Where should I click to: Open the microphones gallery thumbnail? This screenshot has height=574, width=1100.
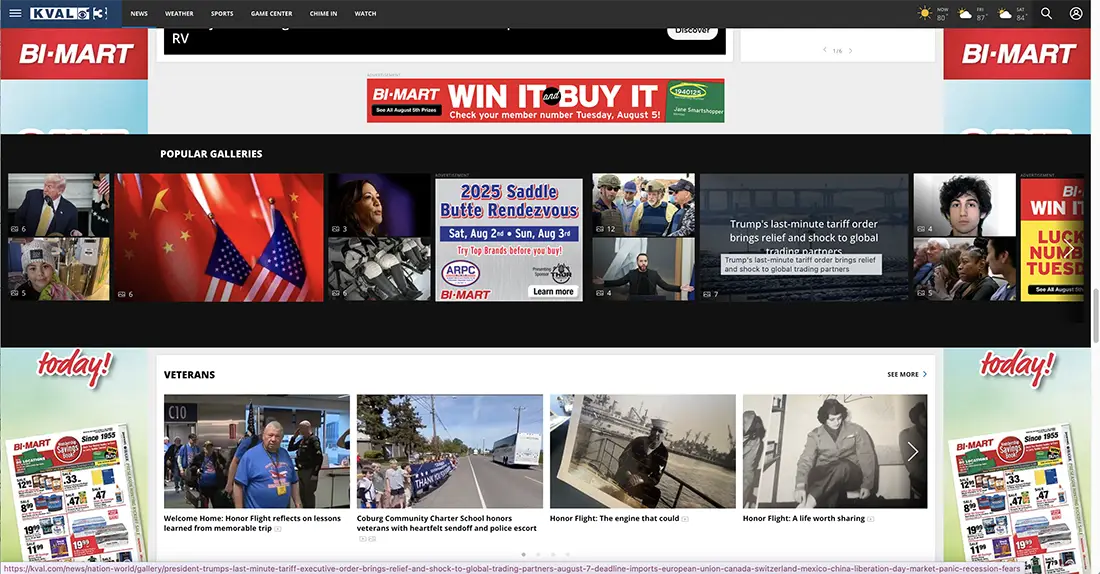[x=380, y=269]
